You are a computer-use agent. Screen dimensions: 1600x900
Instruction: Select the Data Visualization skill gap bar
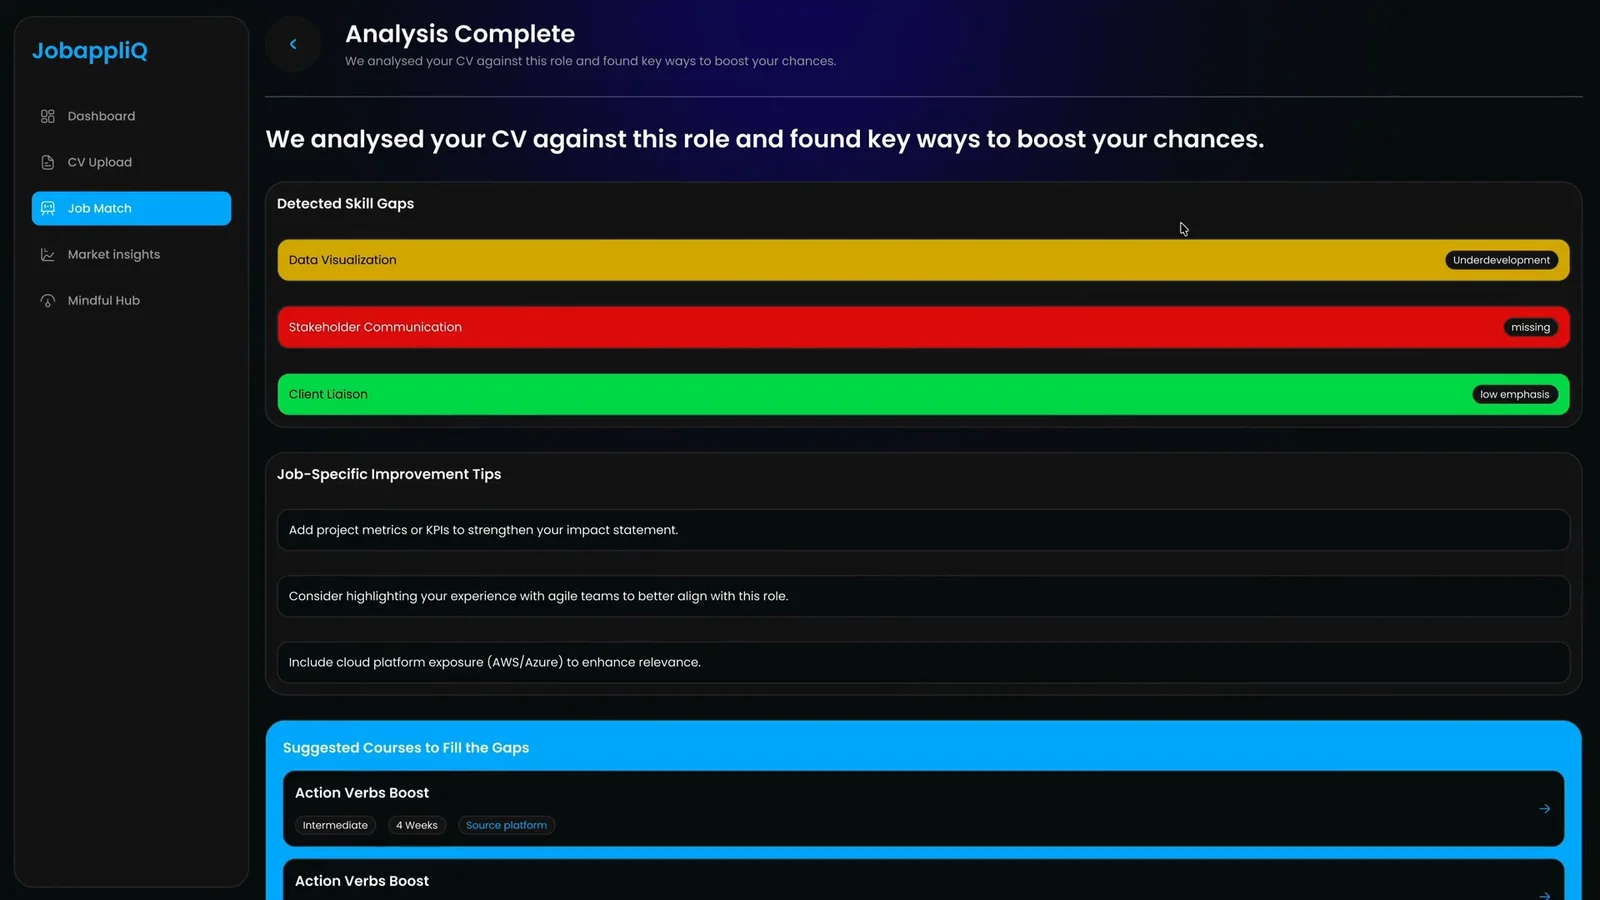pos(923,260)
